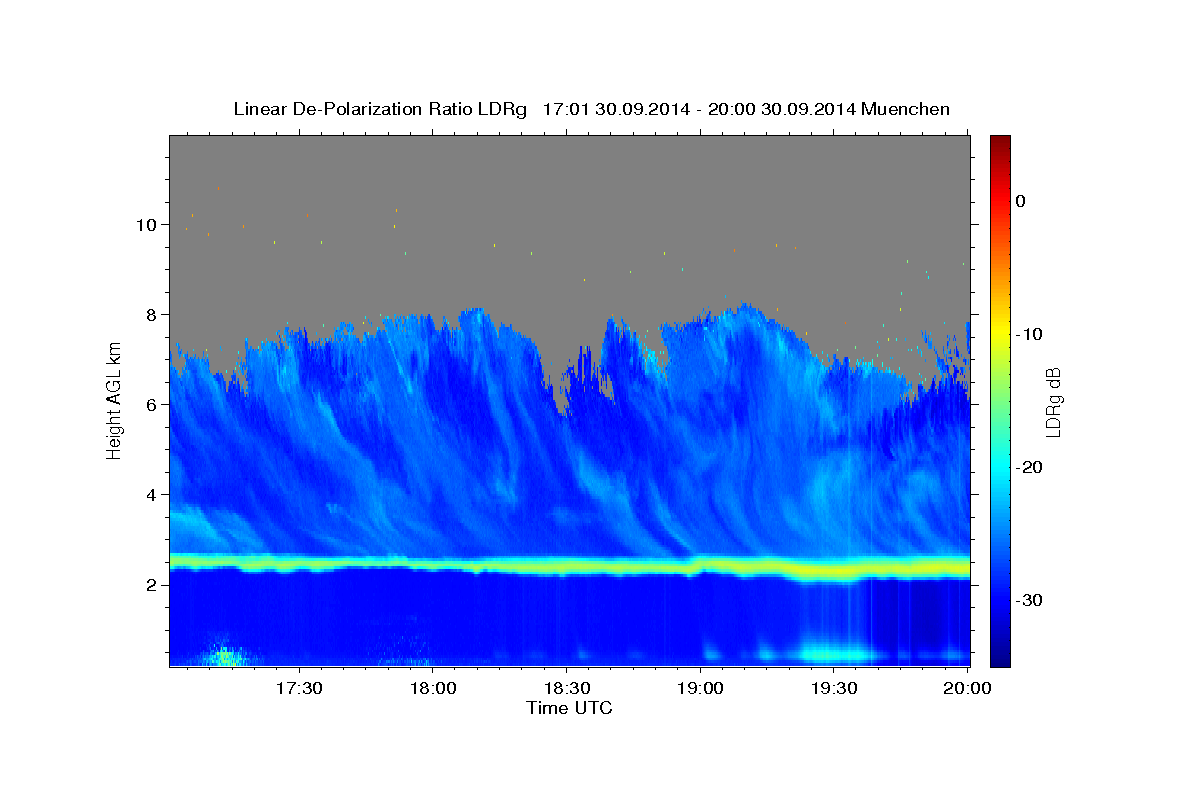Click the 20:00 time tick label
1200x800 pixels.
tap(967, 688)
